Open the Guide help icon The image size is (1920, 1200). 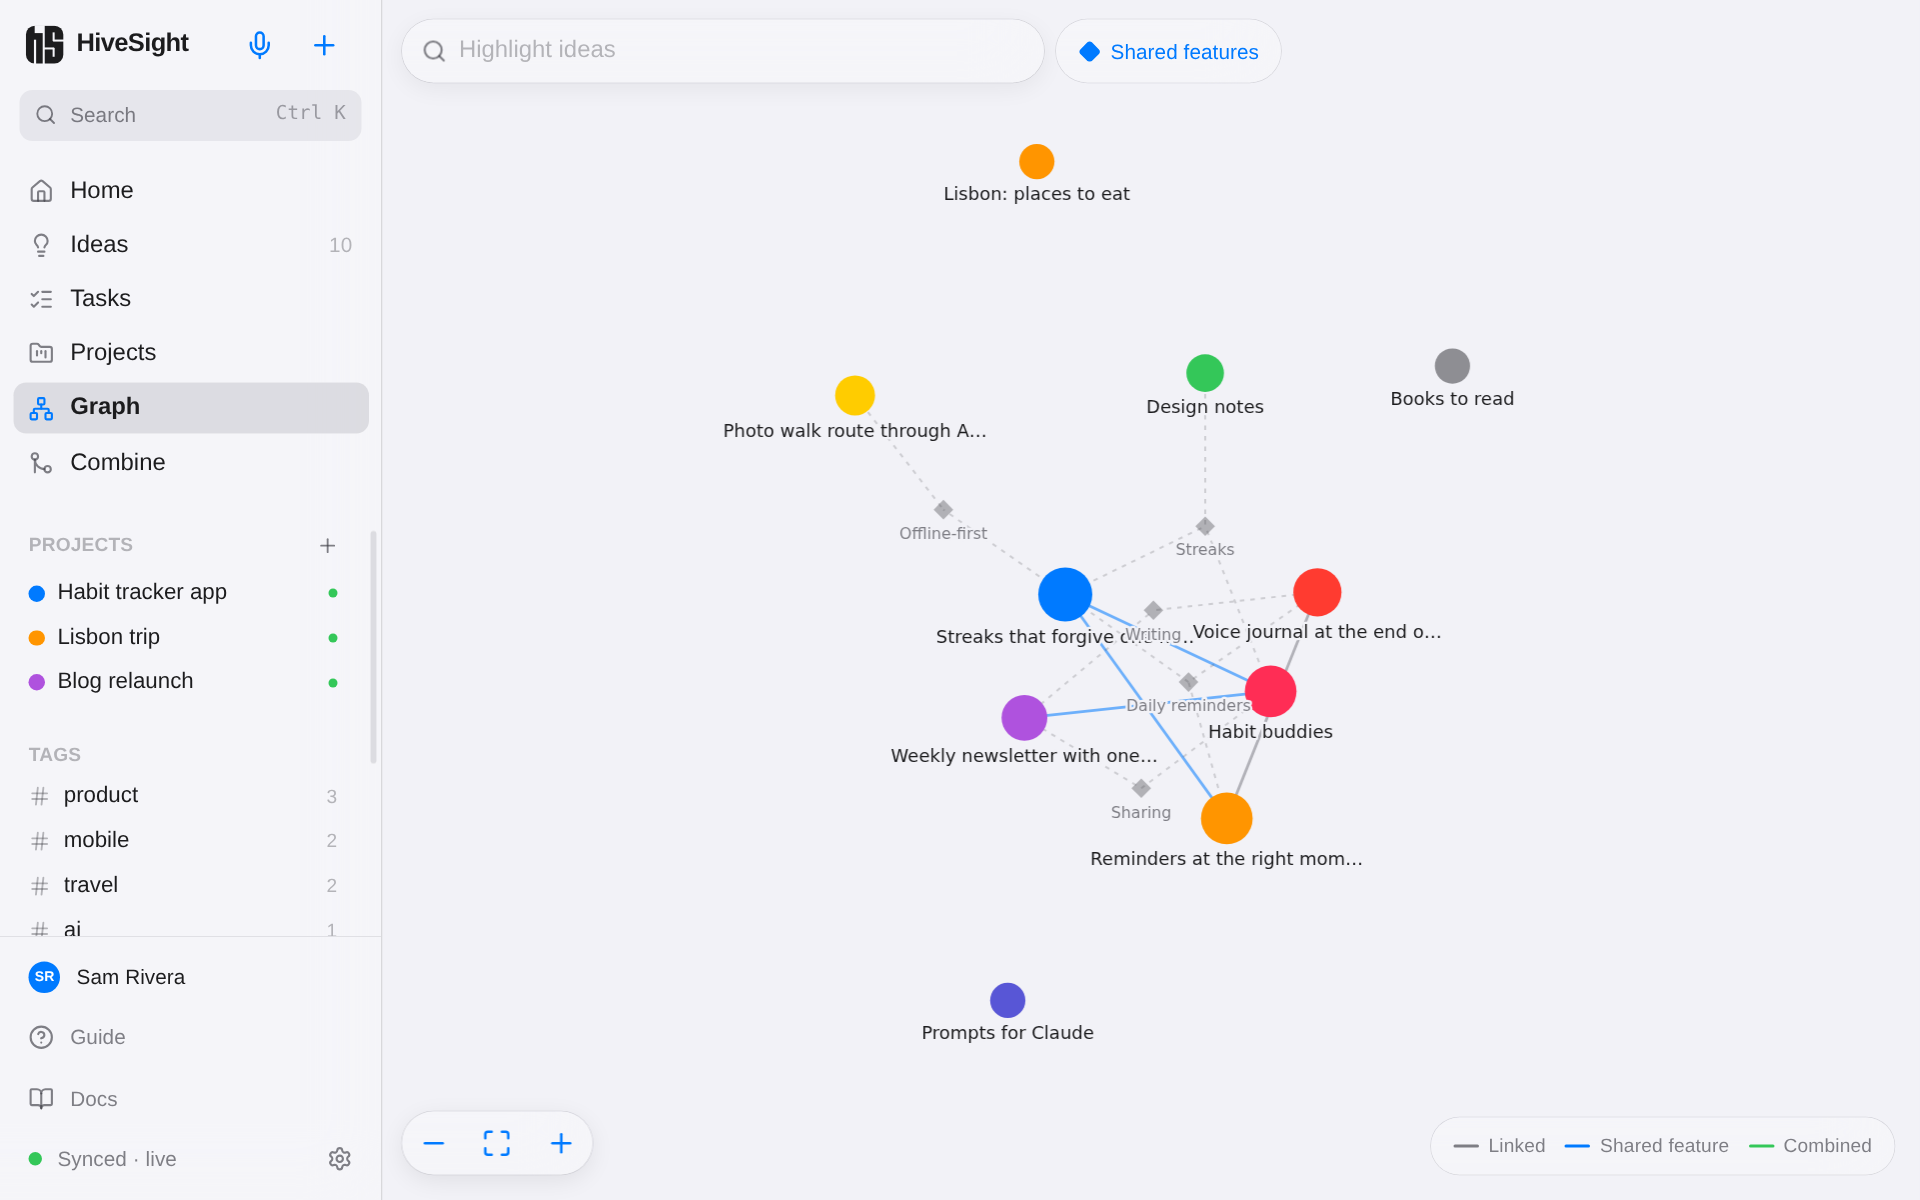click(41, 1037)
